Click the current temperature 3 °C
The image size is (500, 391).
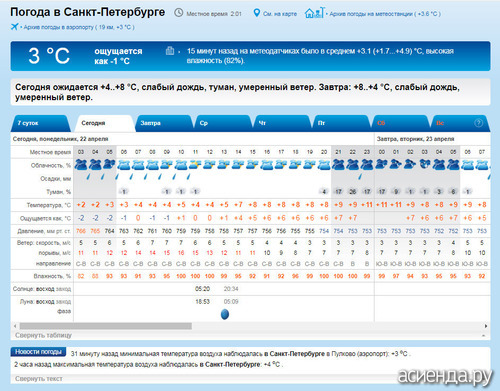click(49, 56)
